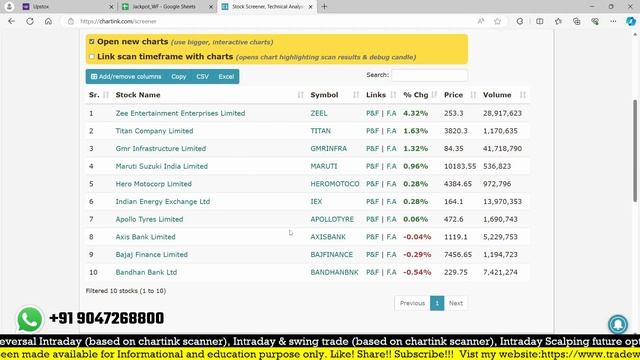640x360 pixels.
Task: Open Axis Bank Limited link
Action: (x=145, y=237)
